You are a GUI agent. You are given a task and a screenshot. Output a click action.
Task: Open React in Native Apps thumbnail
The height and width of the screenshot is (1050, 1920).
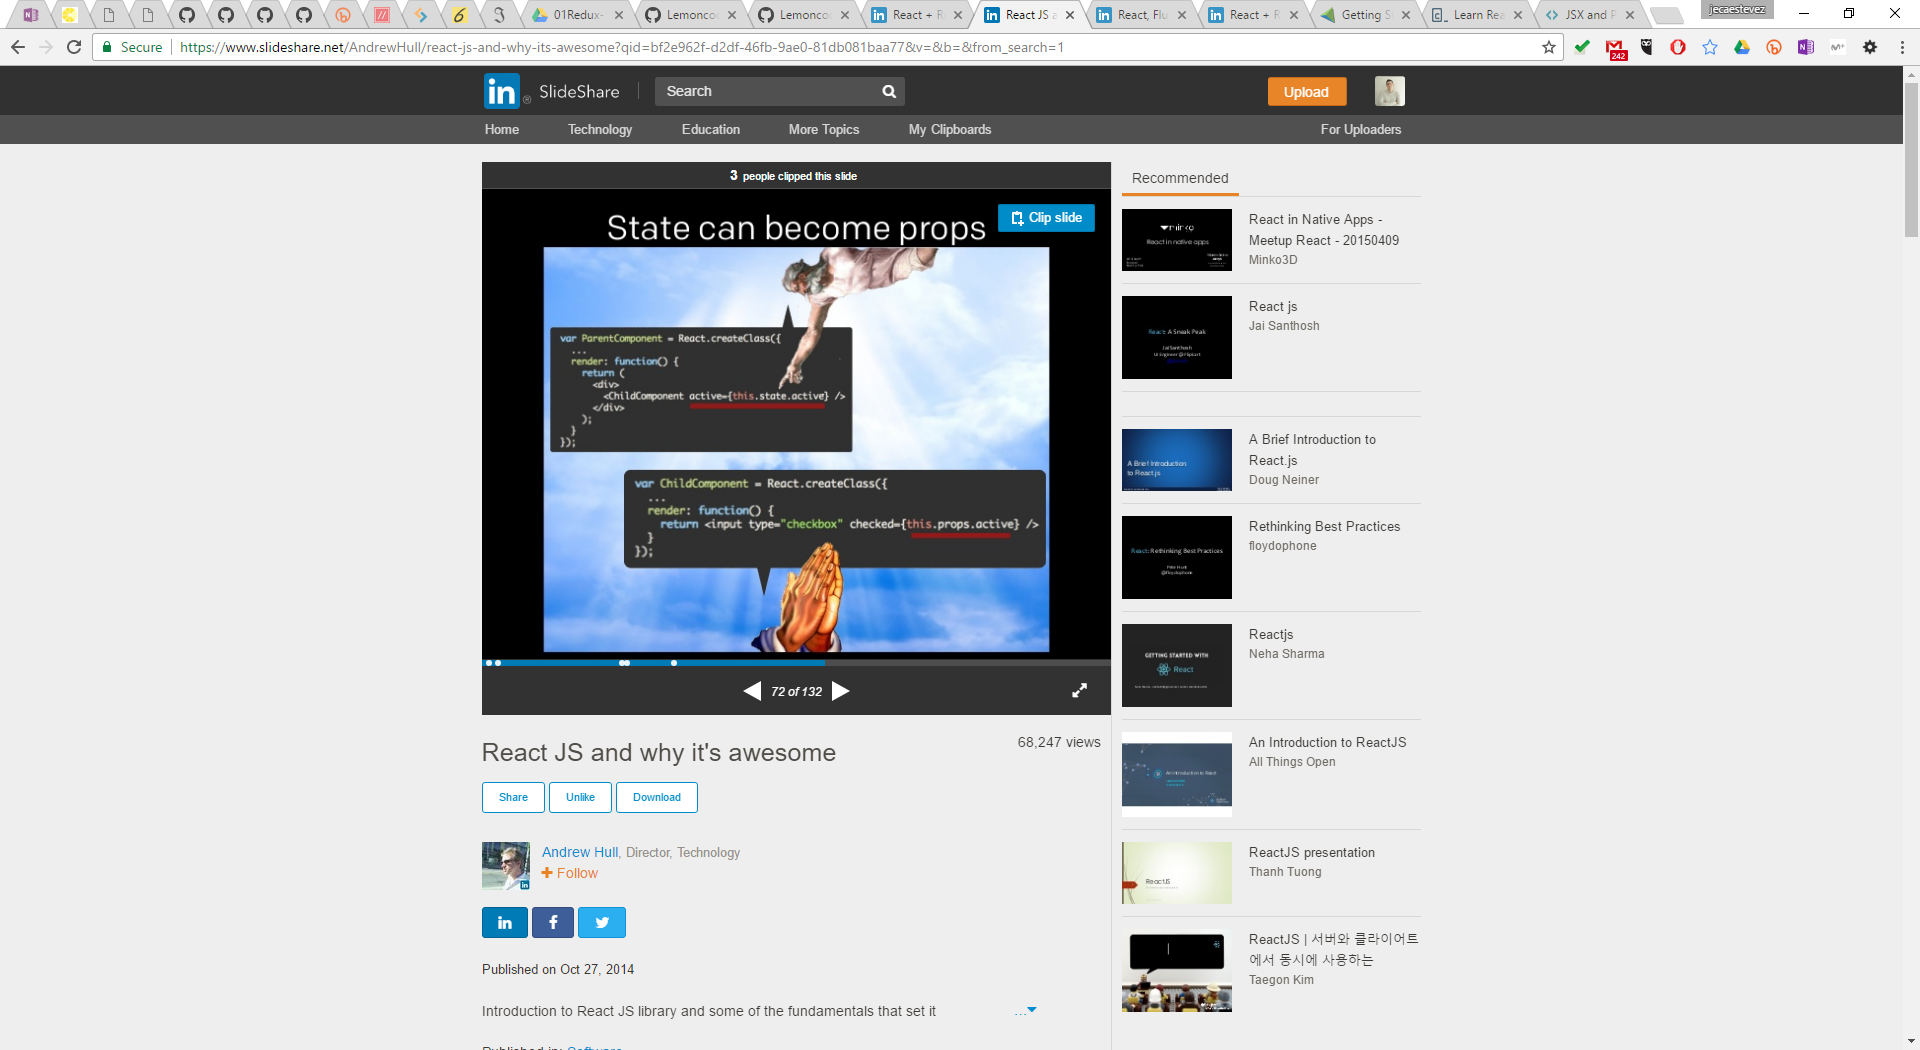[1177, 240]
